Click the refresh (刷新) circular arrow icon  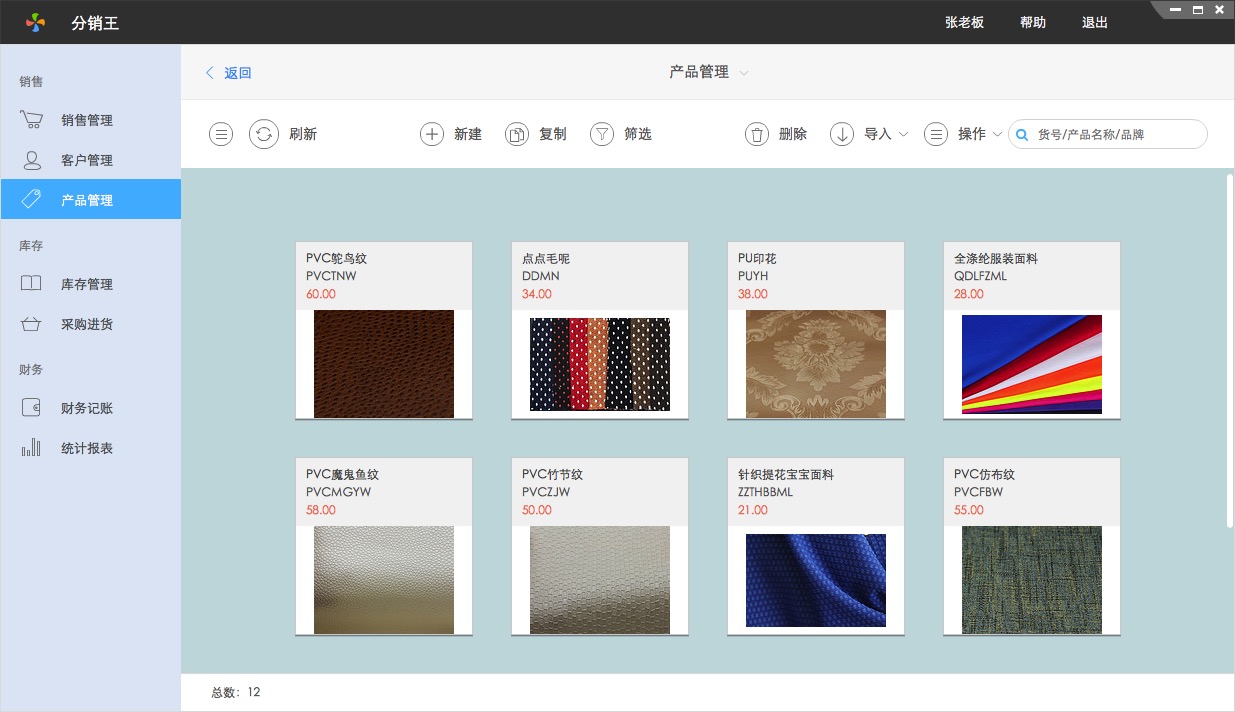point(264,134)
